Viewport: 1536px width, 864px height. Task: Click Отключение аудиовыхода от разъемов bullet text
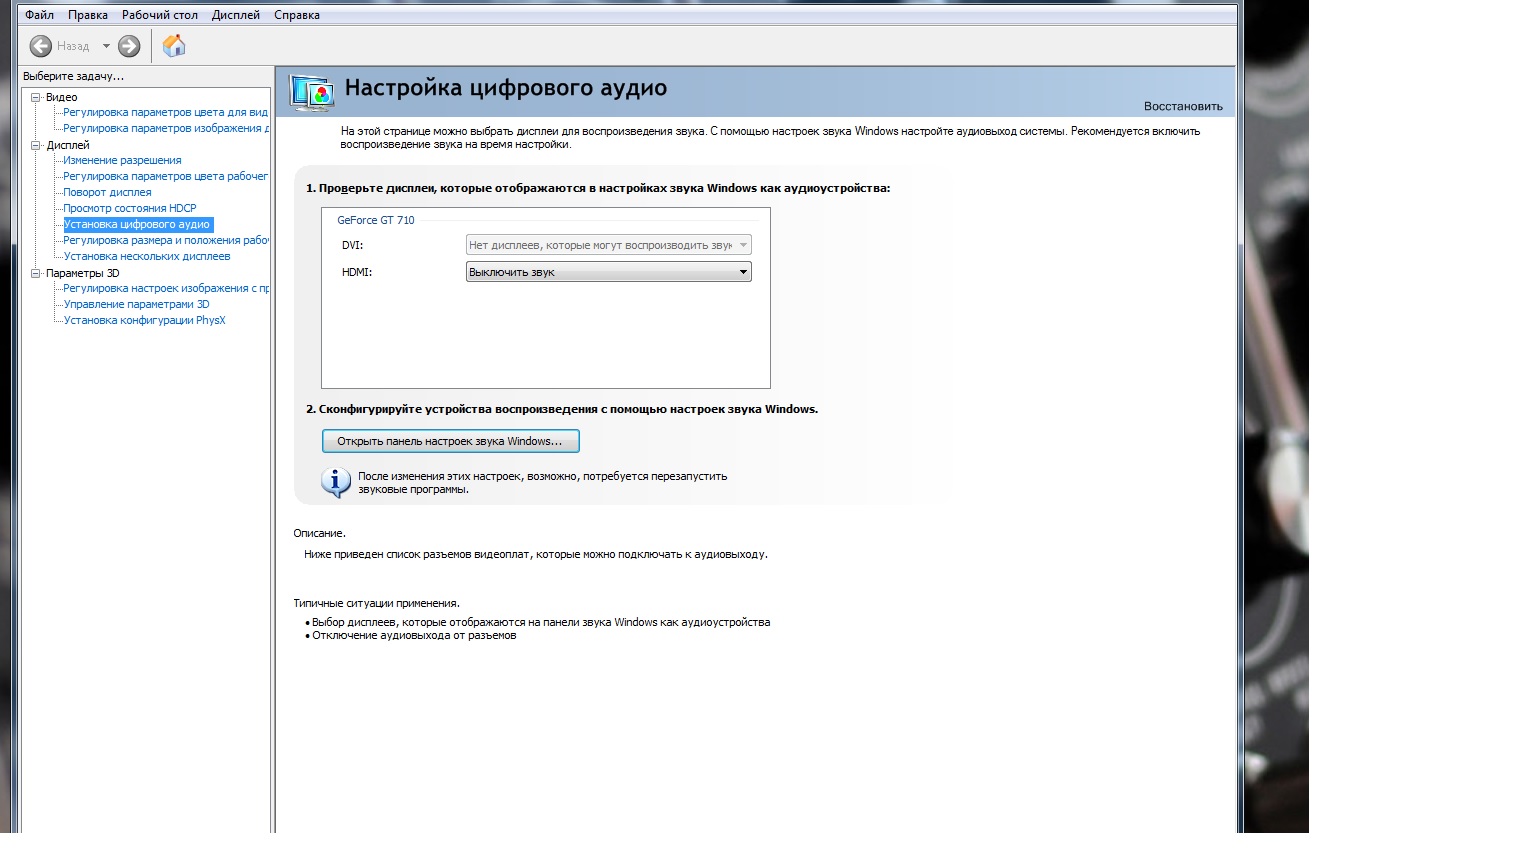(x=414, y=635)
